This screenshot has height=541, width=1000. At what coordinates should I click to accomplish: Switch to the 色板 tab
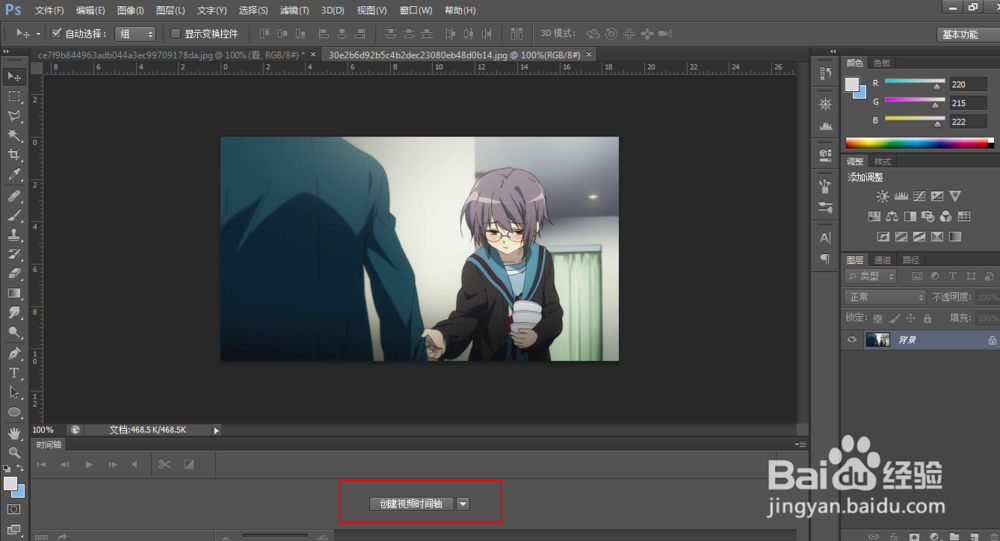tap(882, 63)
